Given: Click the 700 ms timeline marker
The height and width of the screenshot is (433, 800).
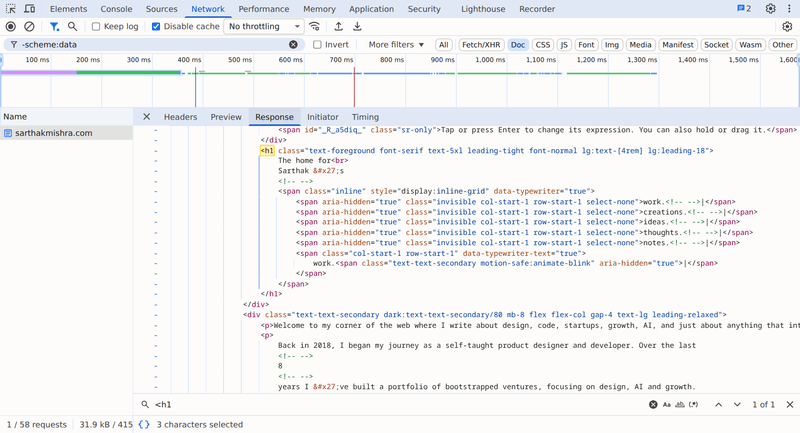Looking at the screenshot, I should coord(341,60).
